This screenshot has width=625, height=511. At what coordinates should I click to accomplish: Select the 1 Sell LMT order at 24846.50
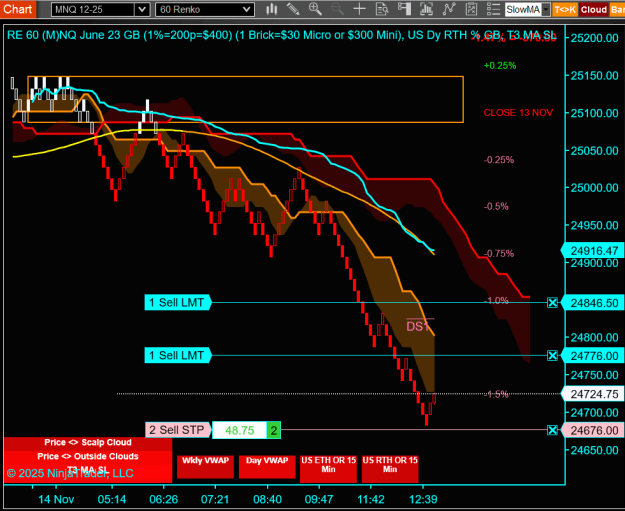(178, 303)
